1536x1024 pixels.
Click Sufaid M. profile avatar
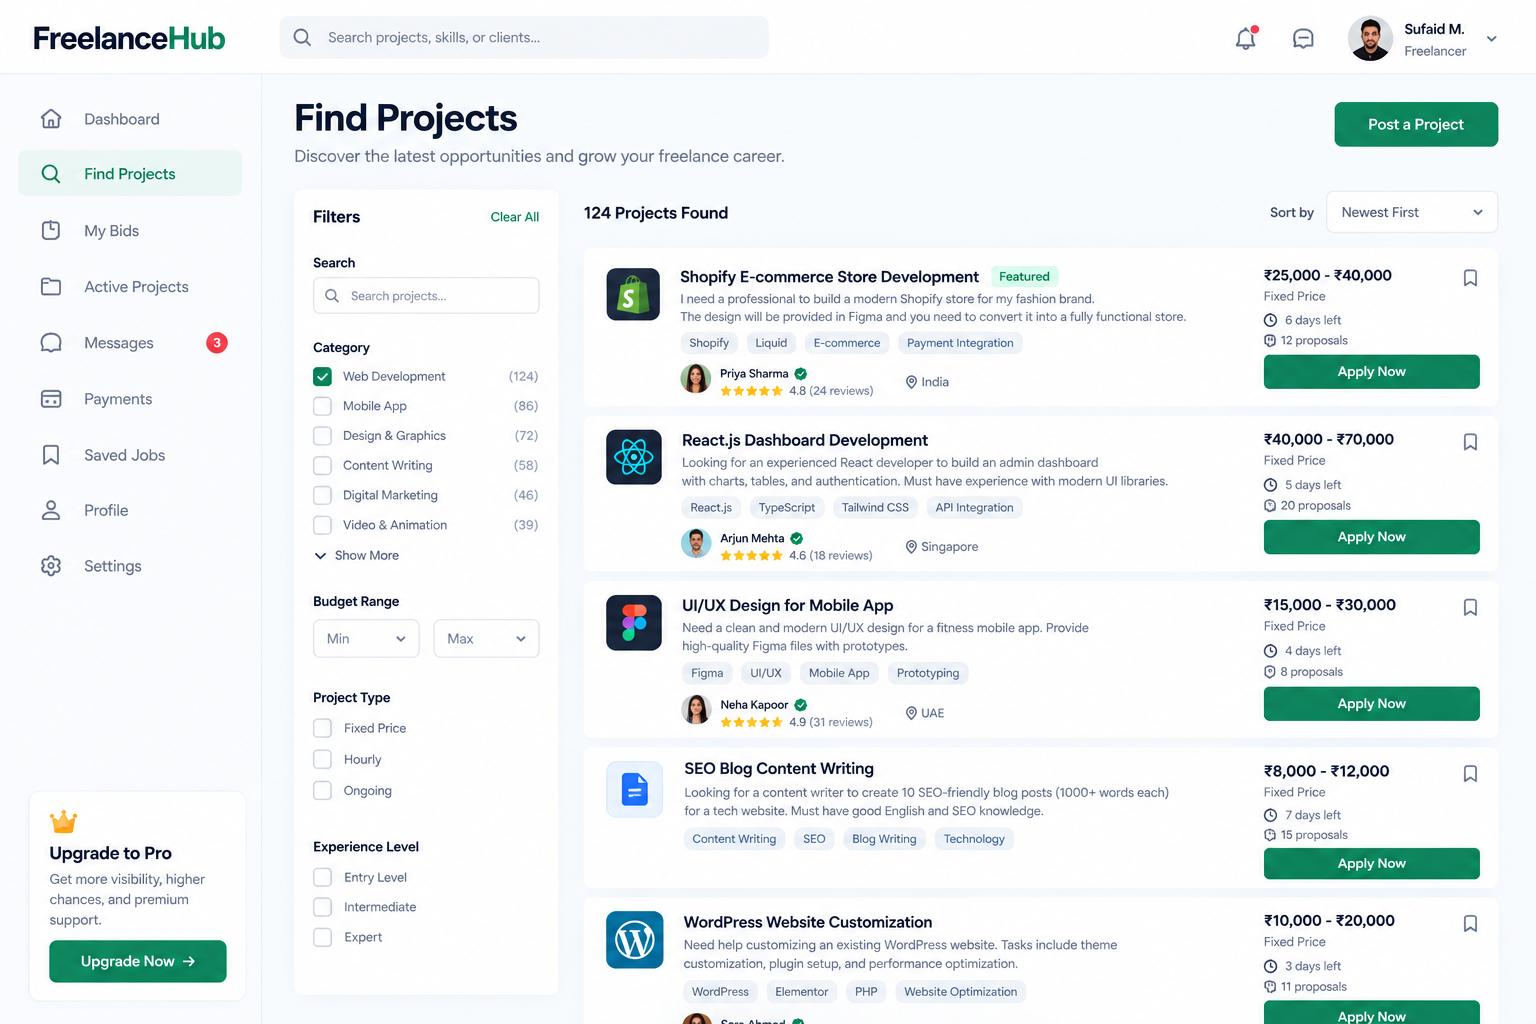click(x=1370, y=39)
